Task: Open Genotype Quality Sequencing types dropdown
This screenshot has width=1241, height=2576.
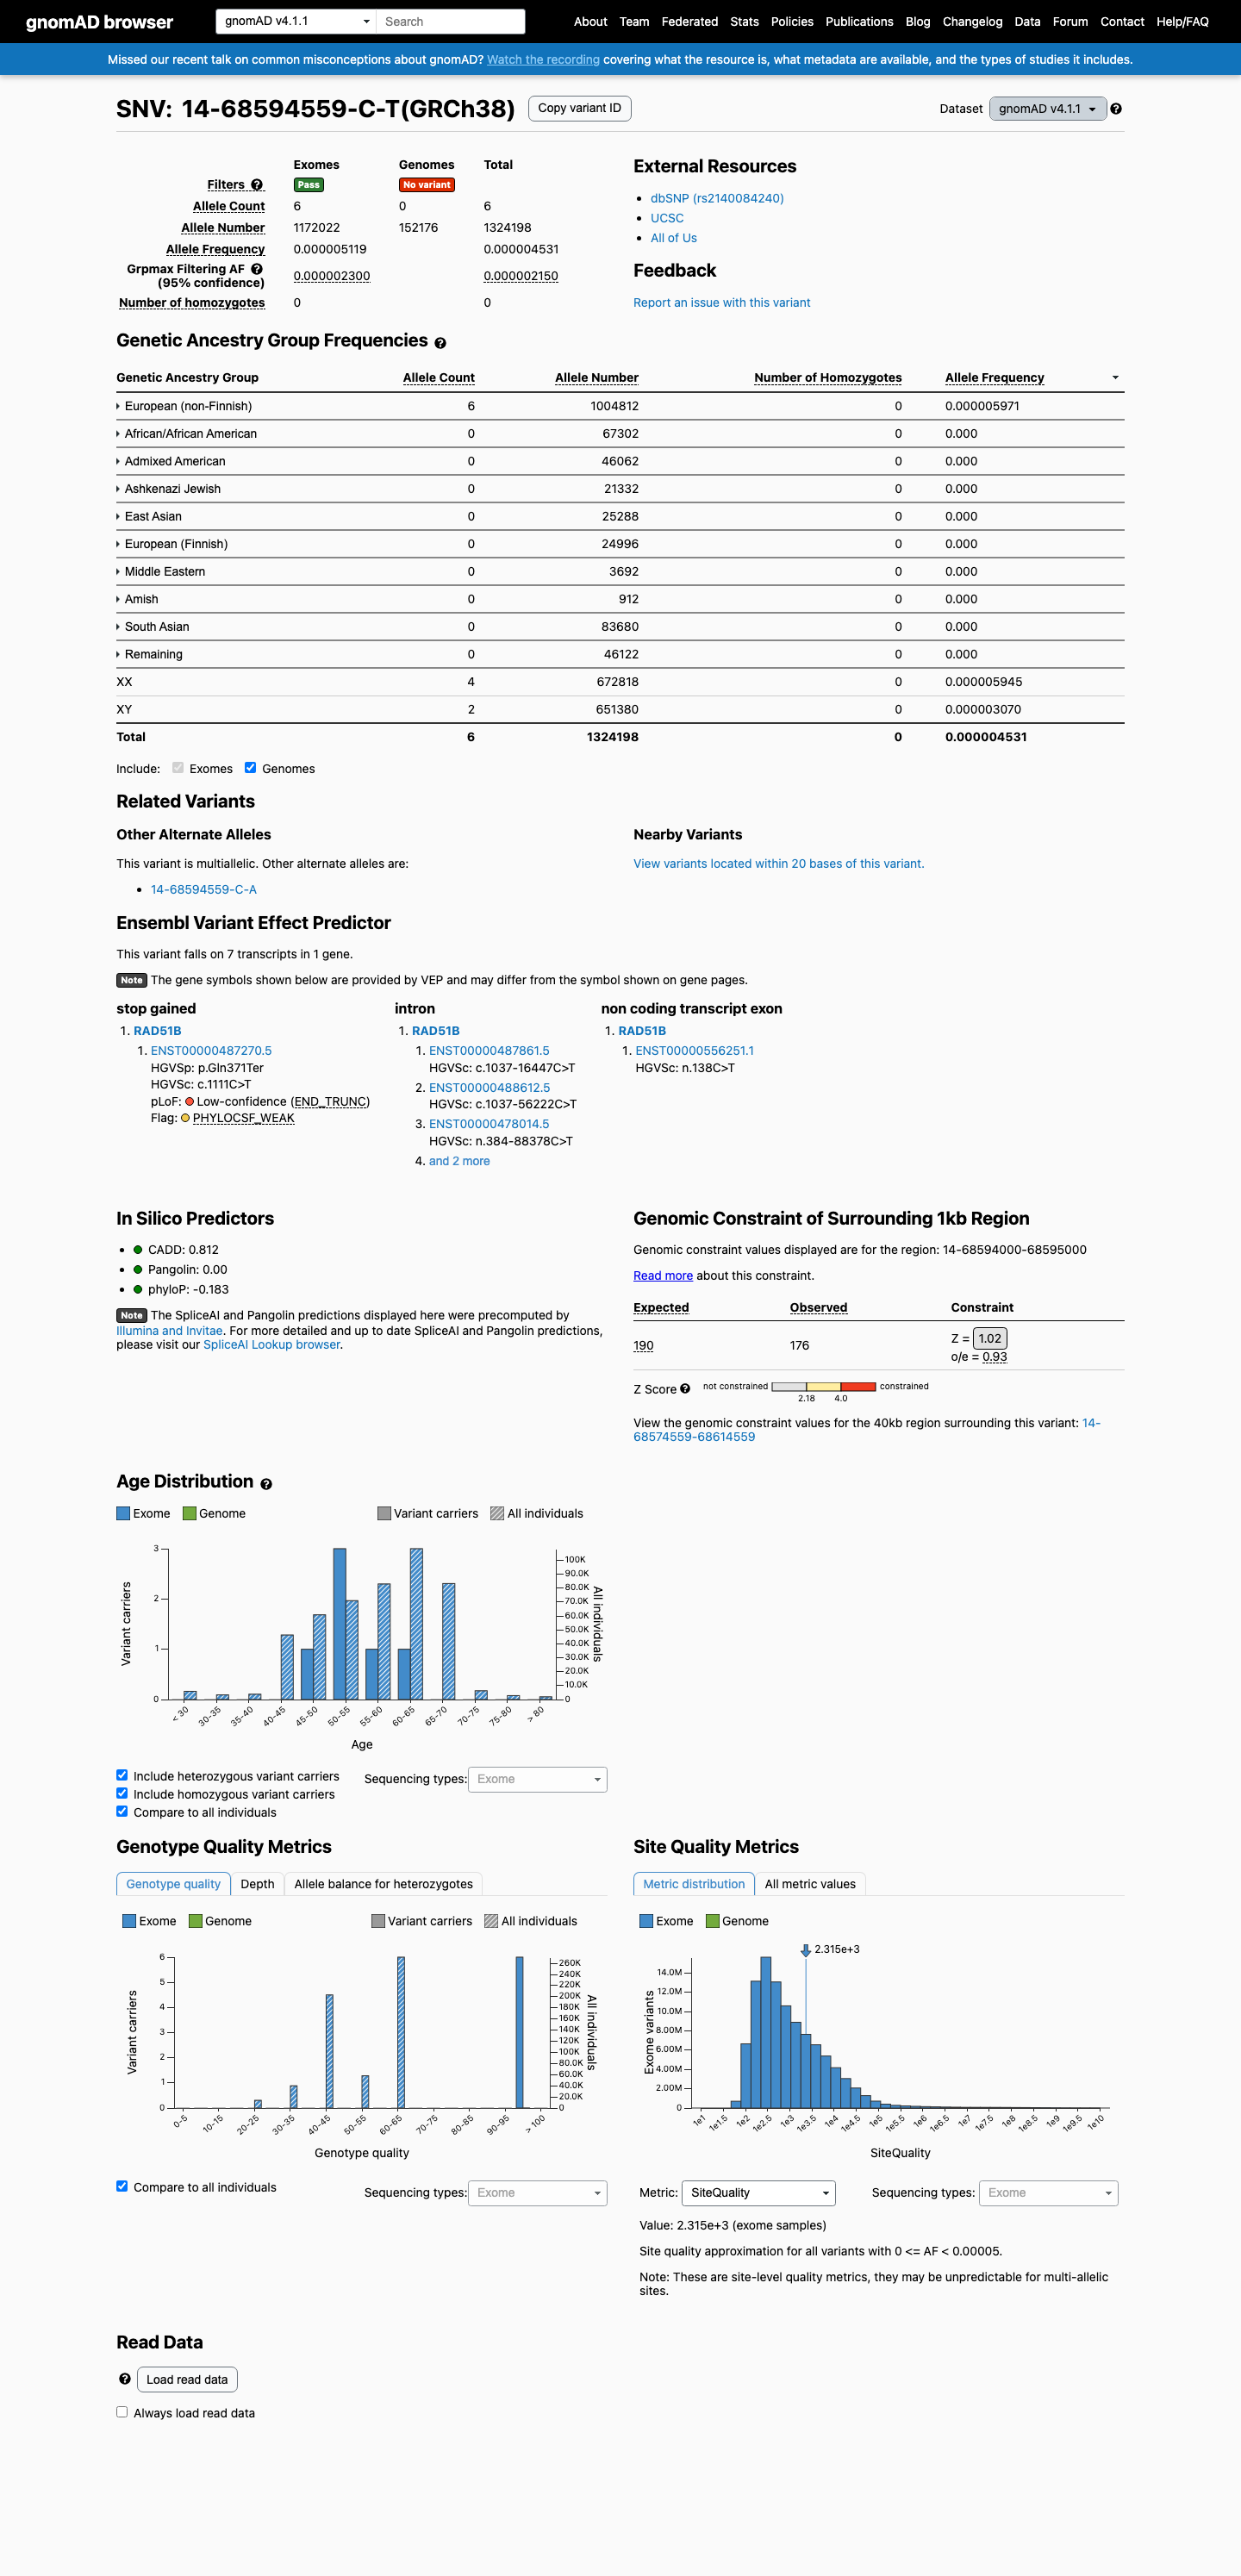Action: (x=537, y=2193)
